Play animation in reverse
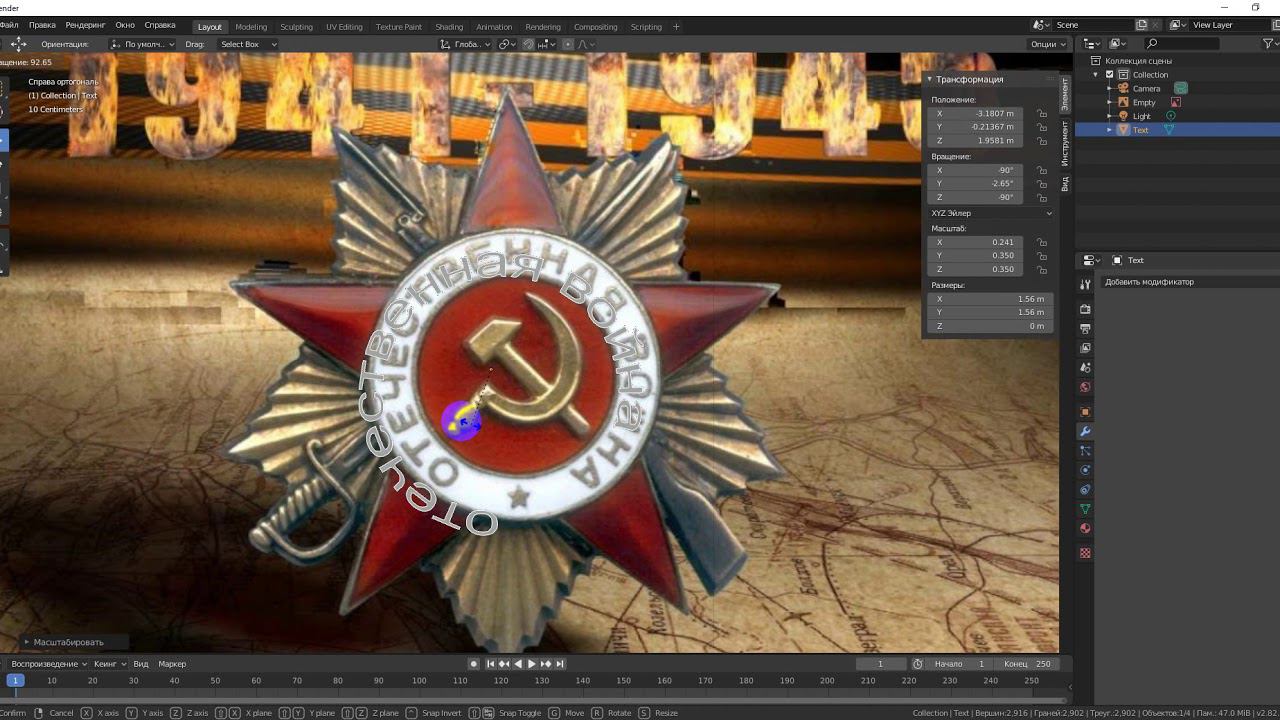The width and height of the screenshot is (1280, 720). point(518,664)
